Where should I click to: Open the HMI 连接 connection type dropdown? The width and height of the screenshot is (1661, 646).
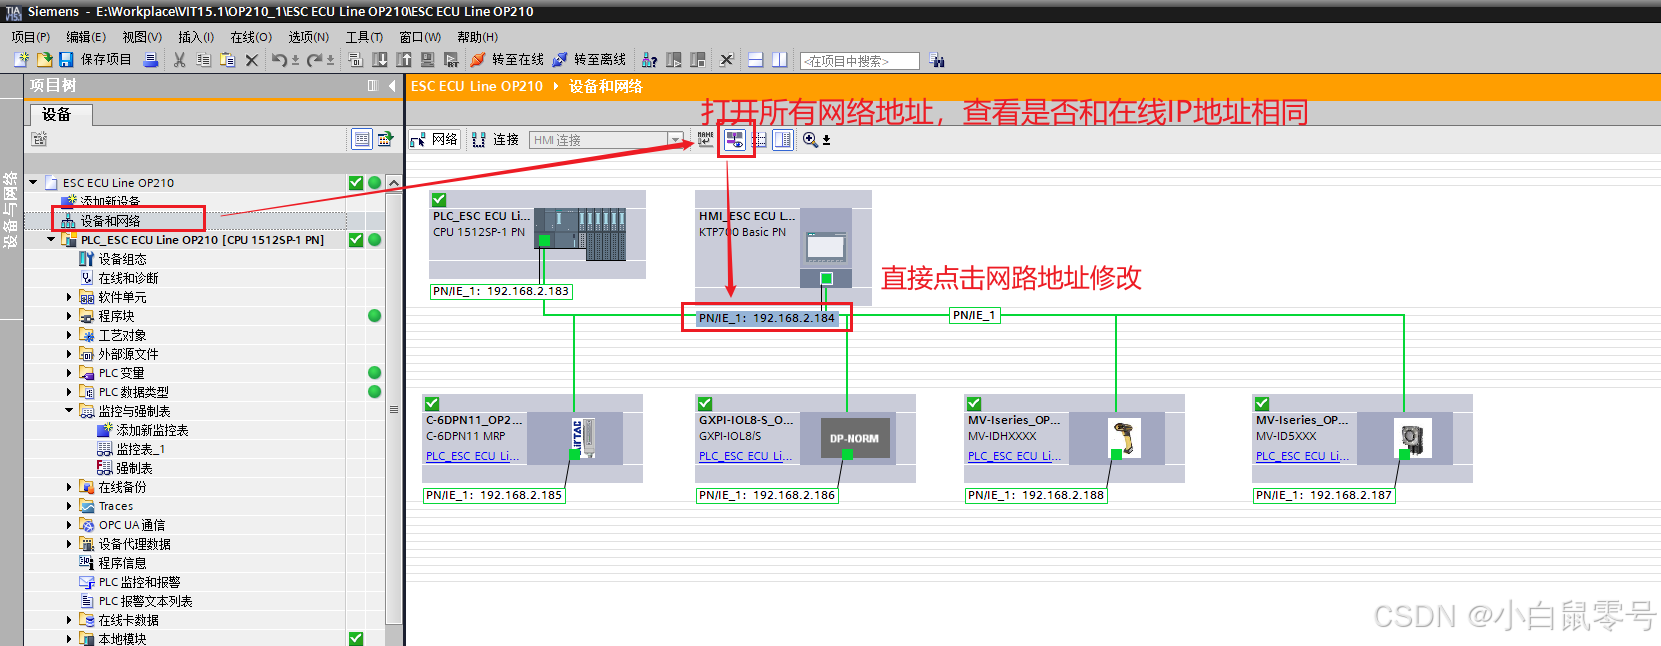point(676,140)
